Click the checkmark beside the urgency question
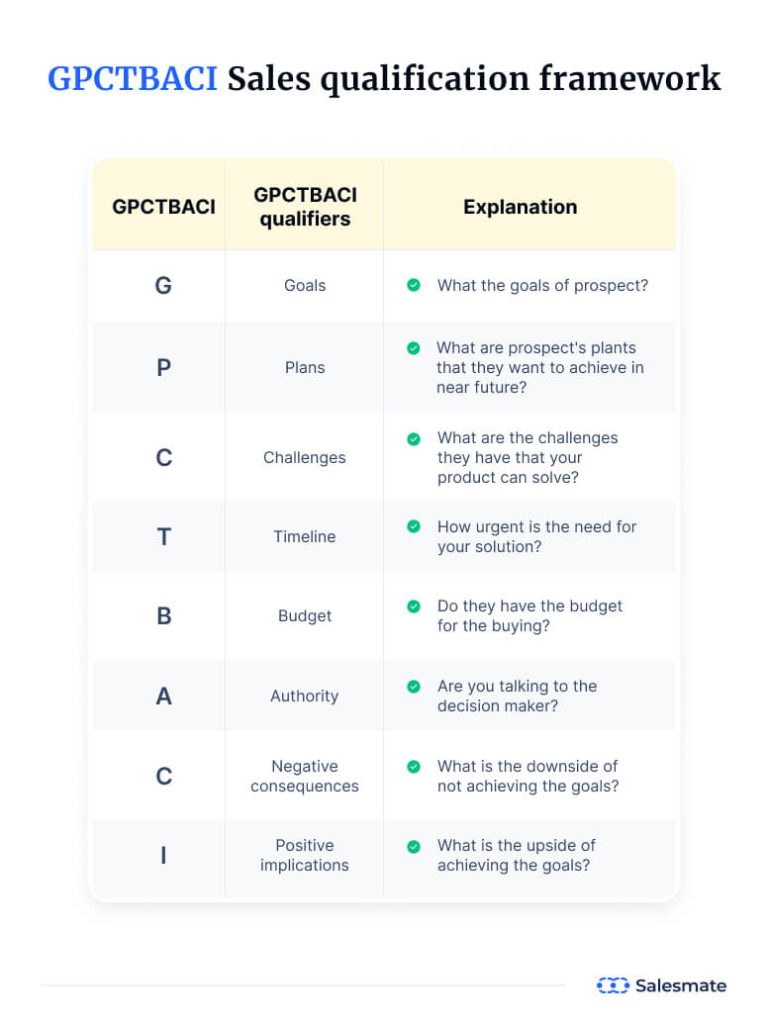The width and height of the screenshot is (768, 1024). pos(413,526)
